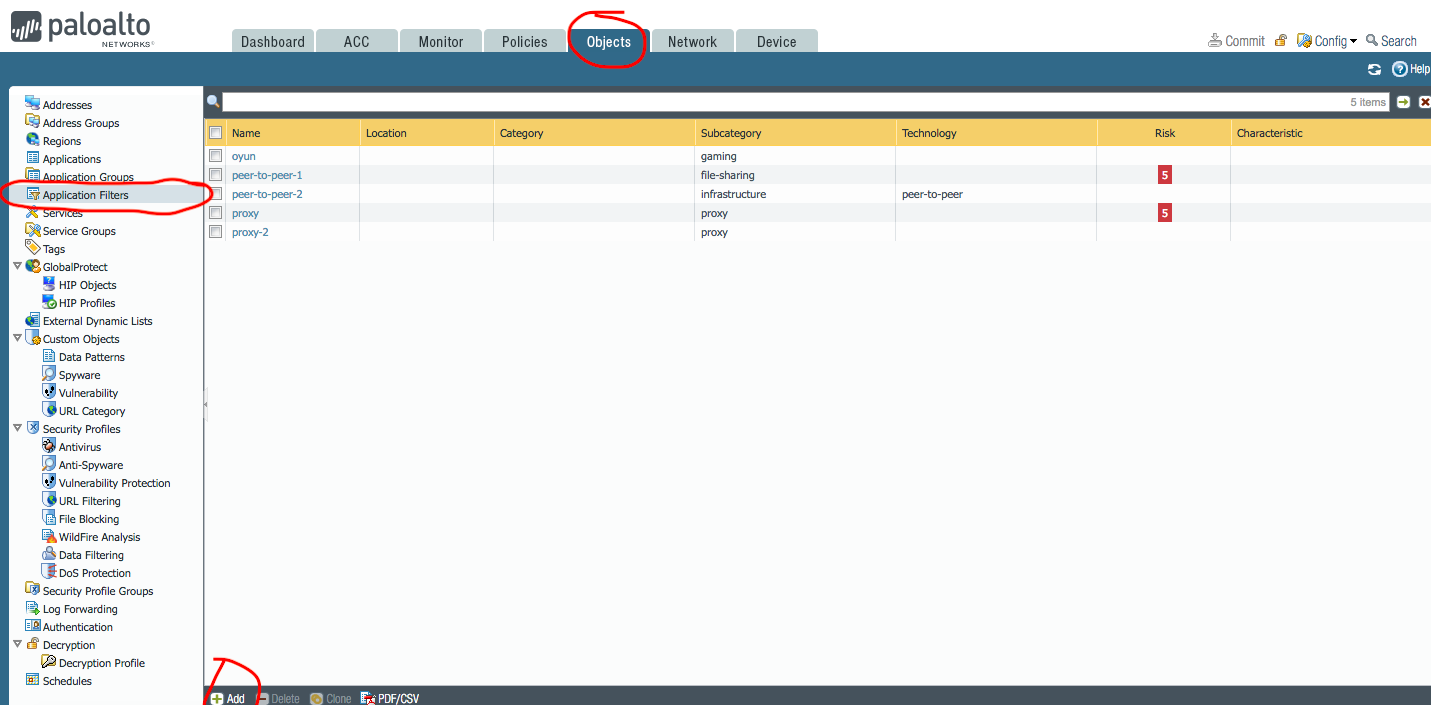Open the Config dropdown
The image size is (1431, 705).
(x=1328, y=40)
